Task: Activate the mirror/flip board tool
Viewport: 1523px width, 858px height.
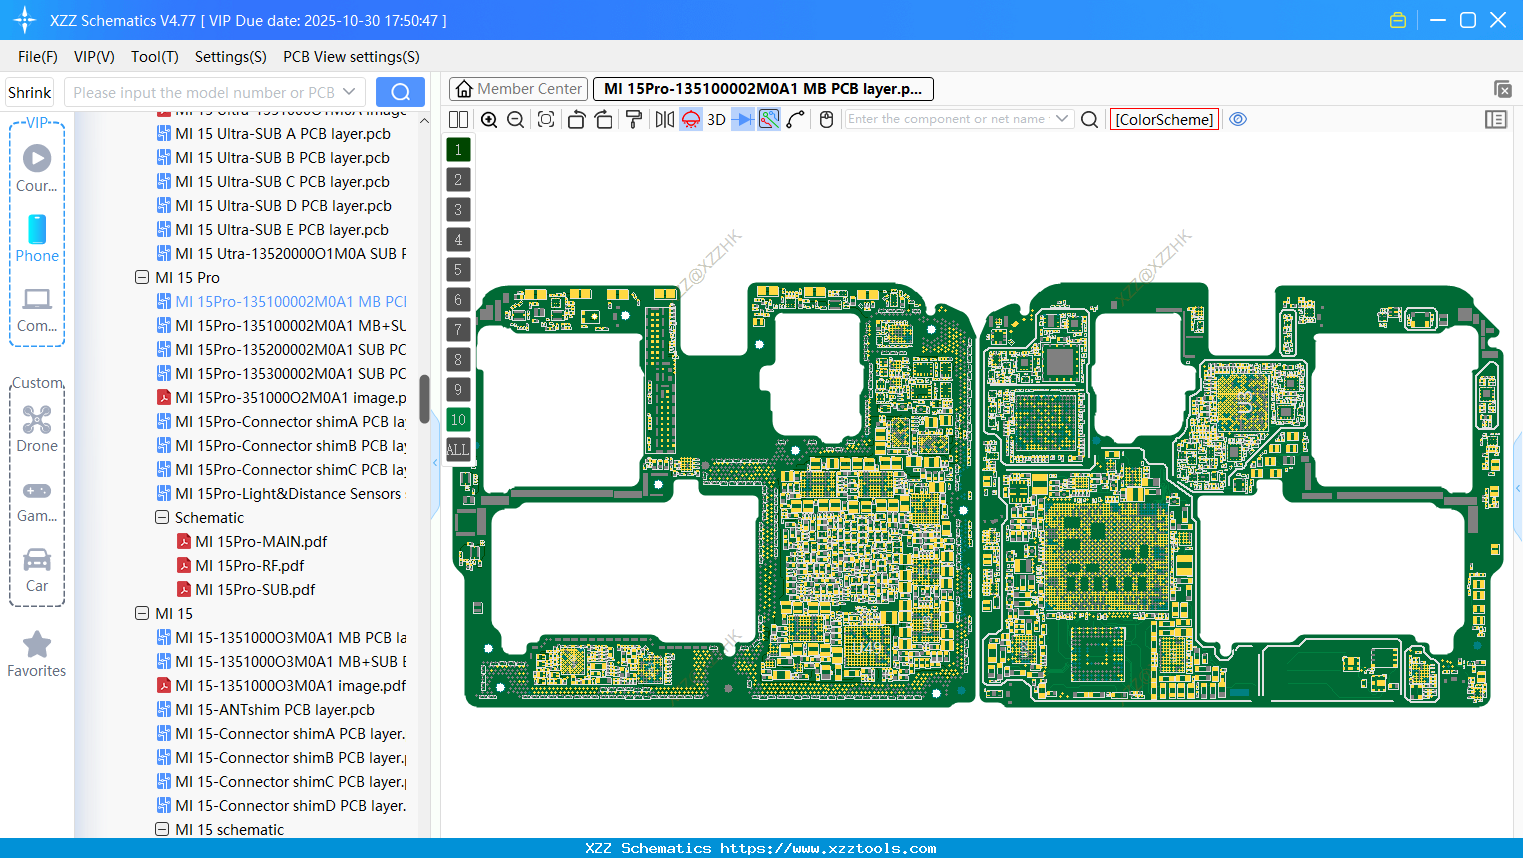Action: [666, 119]
